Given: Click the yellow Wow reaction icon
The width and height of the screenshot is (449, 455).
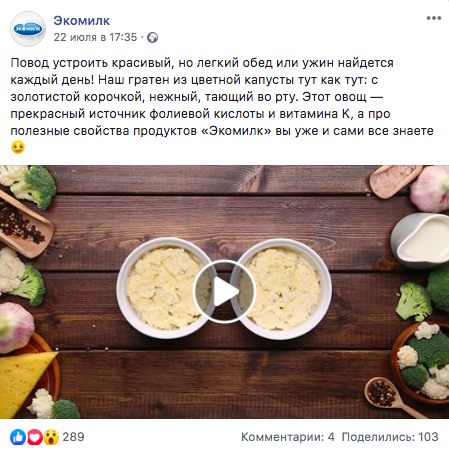Looking at the screenshot, I should coord(51,437).
